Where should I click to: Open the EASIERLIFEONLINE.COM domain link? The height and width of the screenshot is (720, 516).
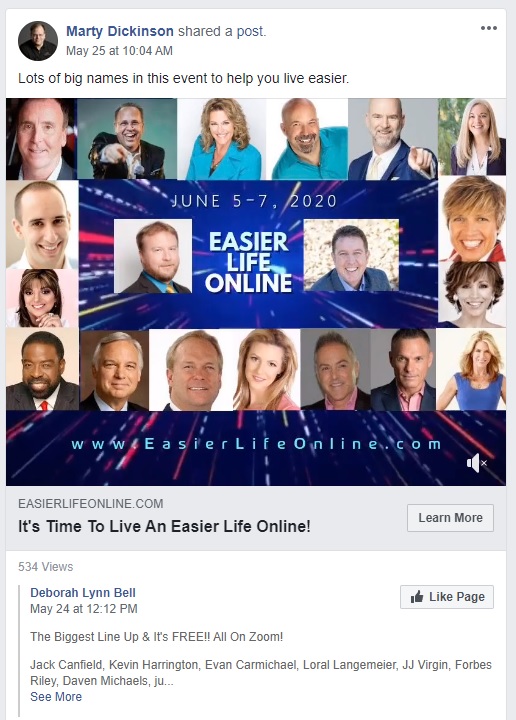coord(91,504)
